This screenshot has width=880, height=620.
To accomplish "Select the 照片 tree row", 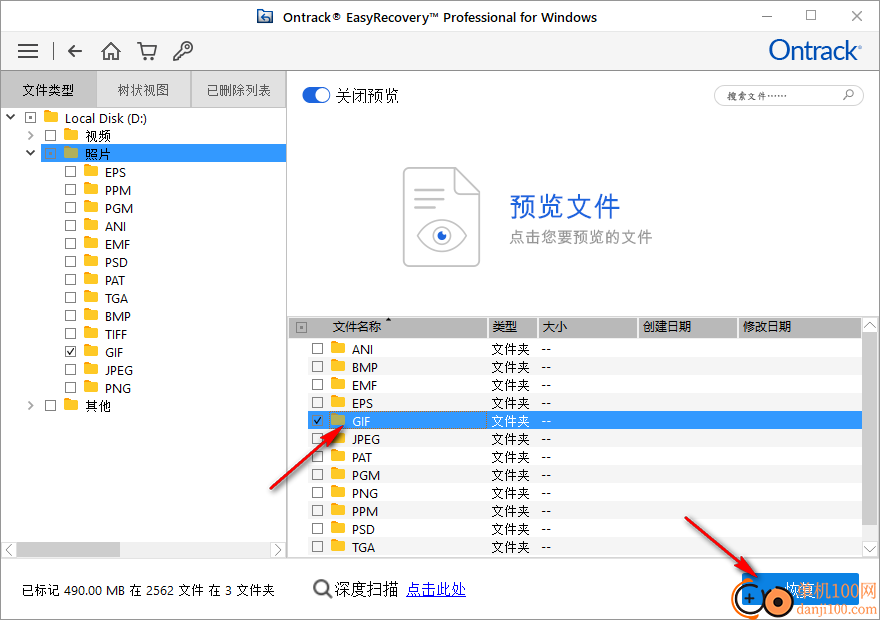I will 163,153.
